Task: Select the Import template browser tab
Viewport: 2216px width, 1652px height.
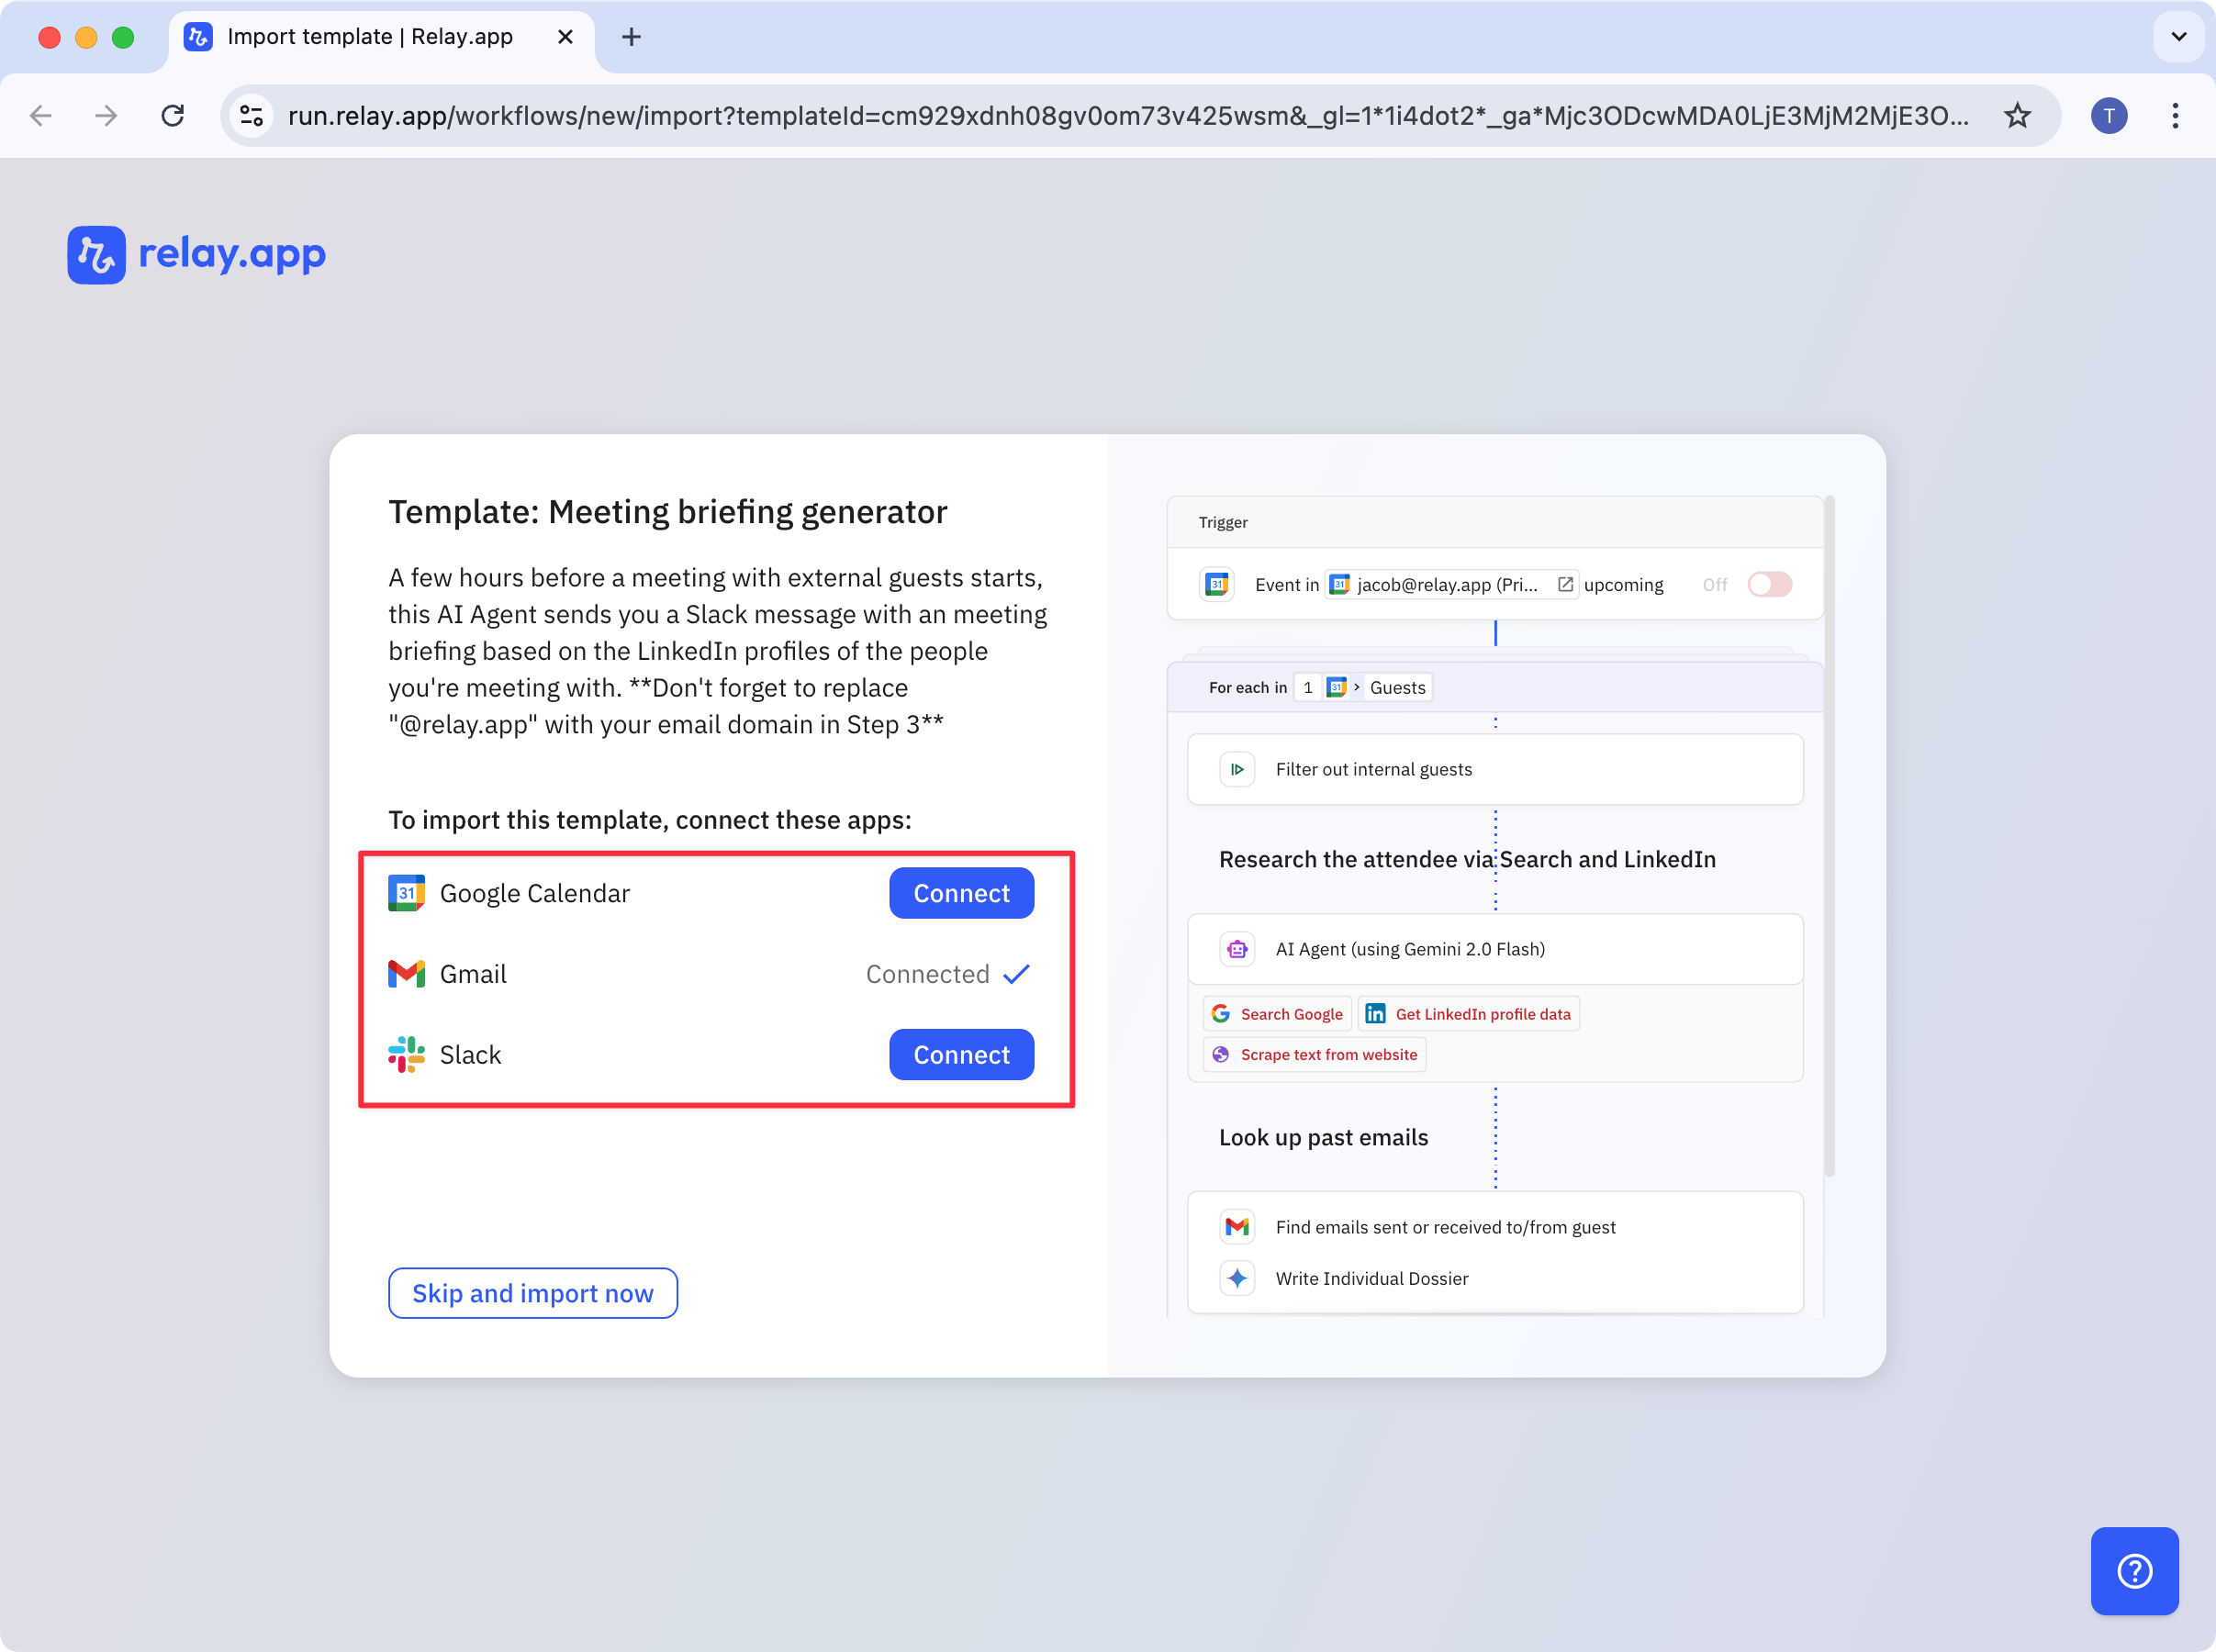Action: pos(370,37)
